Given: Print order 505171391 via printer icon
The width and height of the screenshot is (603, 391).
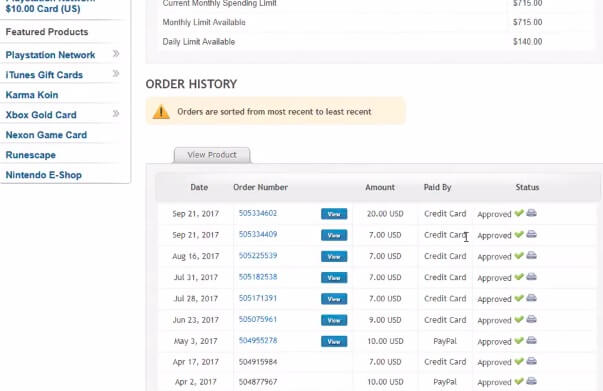Looking at the screenshot, I should pyautogui.click(x=531, y=298).
